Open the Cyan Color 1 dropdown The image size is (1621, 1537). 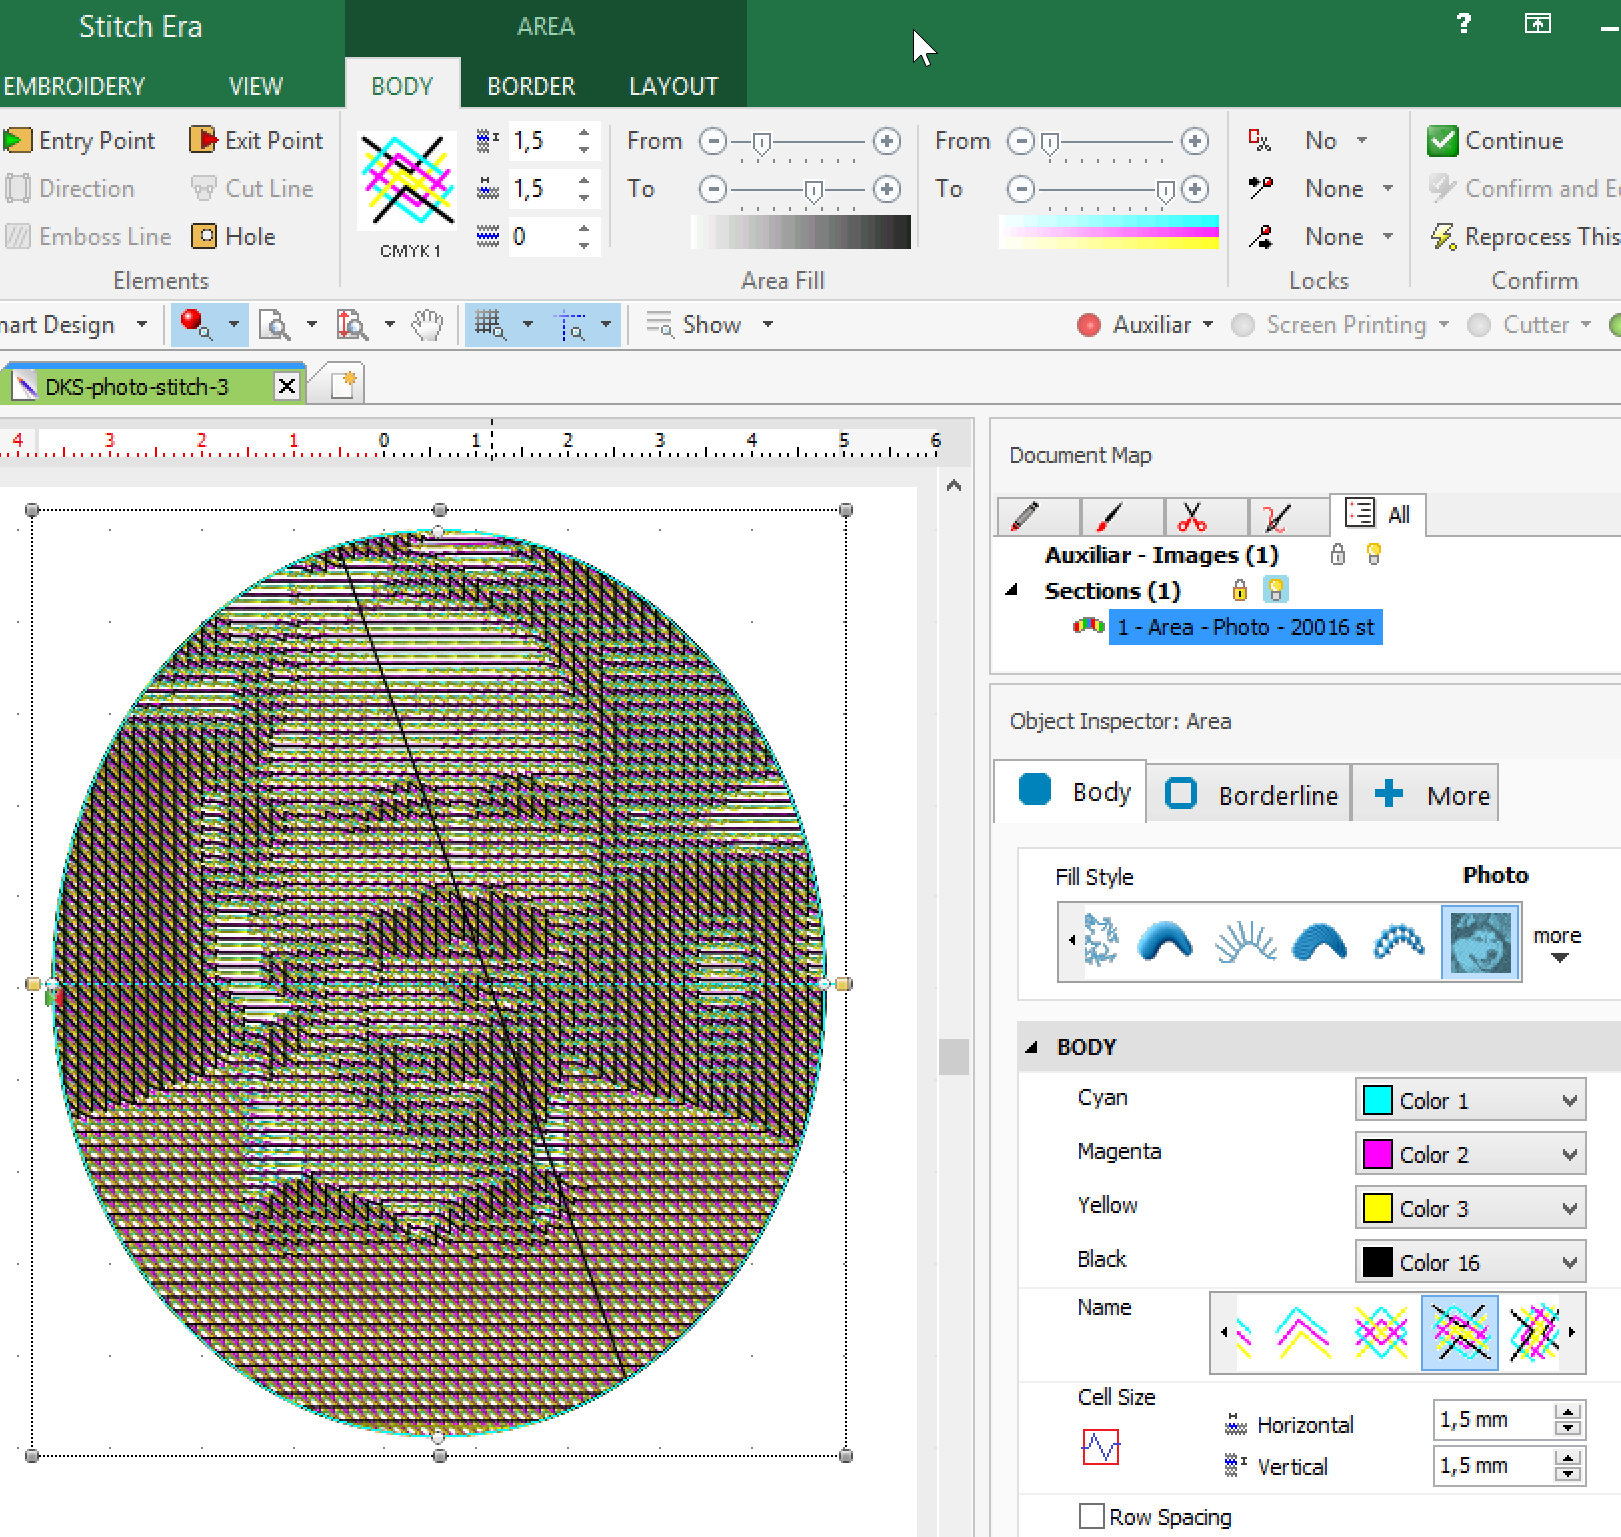click(1470, 1100)
